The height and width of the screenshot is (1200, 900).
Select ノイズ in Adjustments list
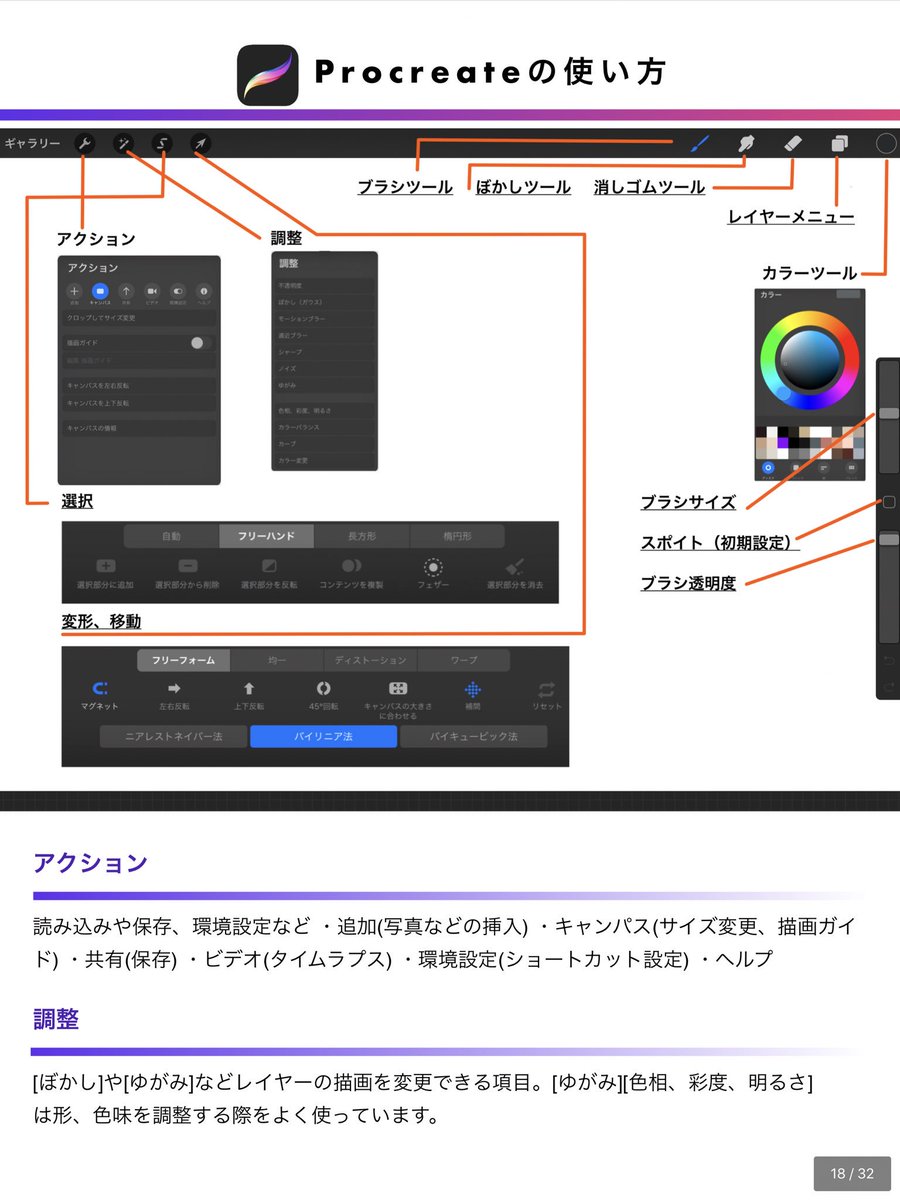point(325,368)
